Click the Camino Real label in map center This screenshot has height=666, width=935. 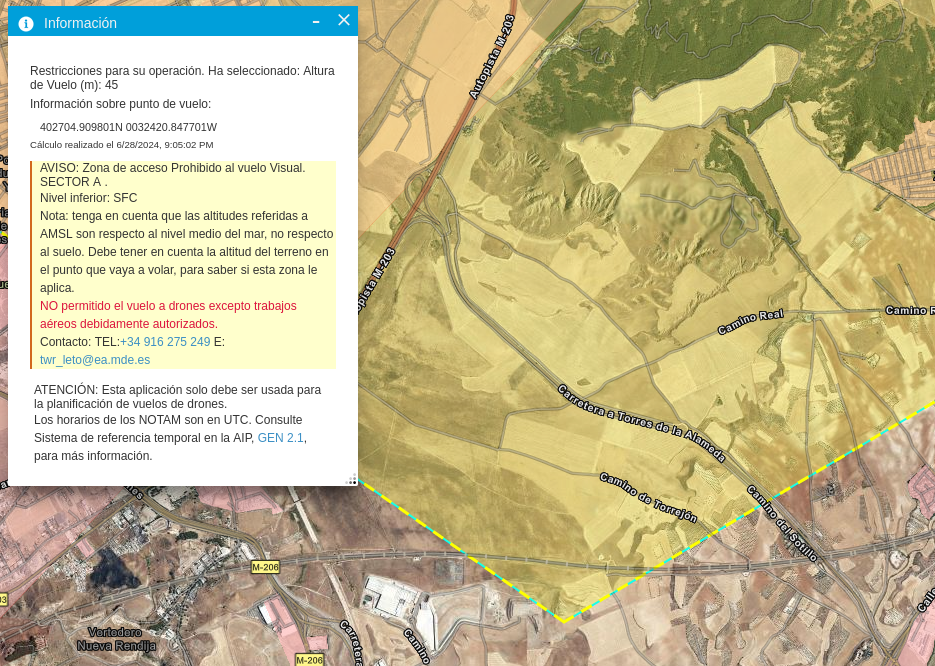tap(750, 322)
